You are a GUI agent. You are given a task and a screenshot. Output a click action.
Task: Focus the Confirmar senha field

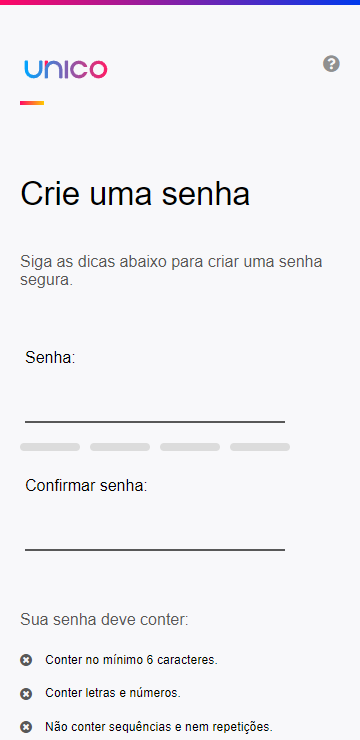point(155,533)
